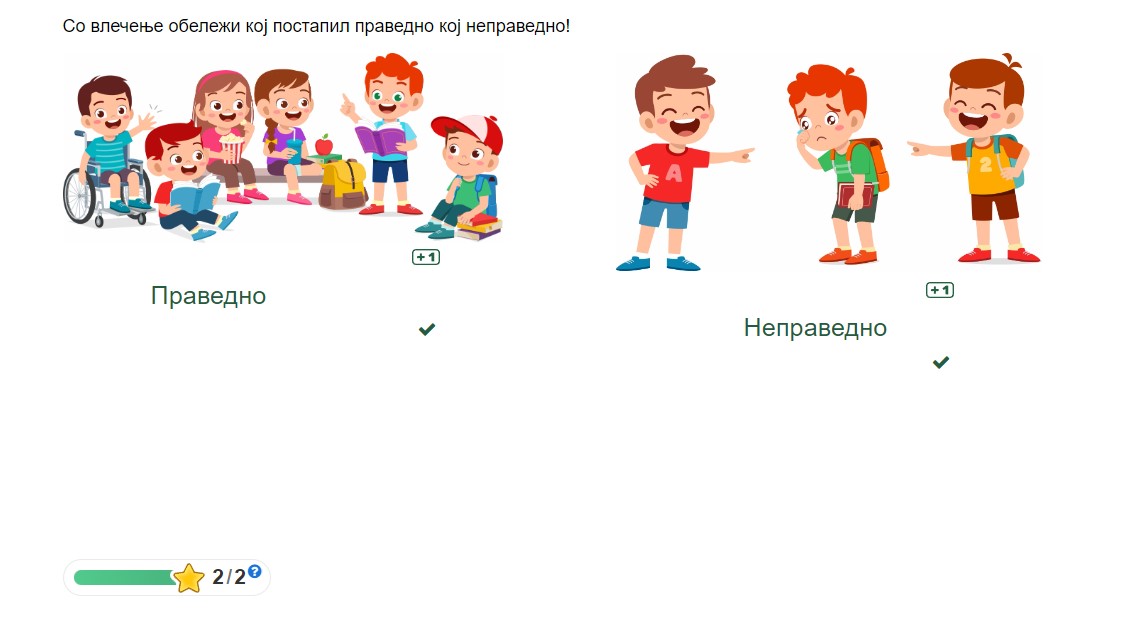Click the +1 badge under the group picture

click(426, 257)
